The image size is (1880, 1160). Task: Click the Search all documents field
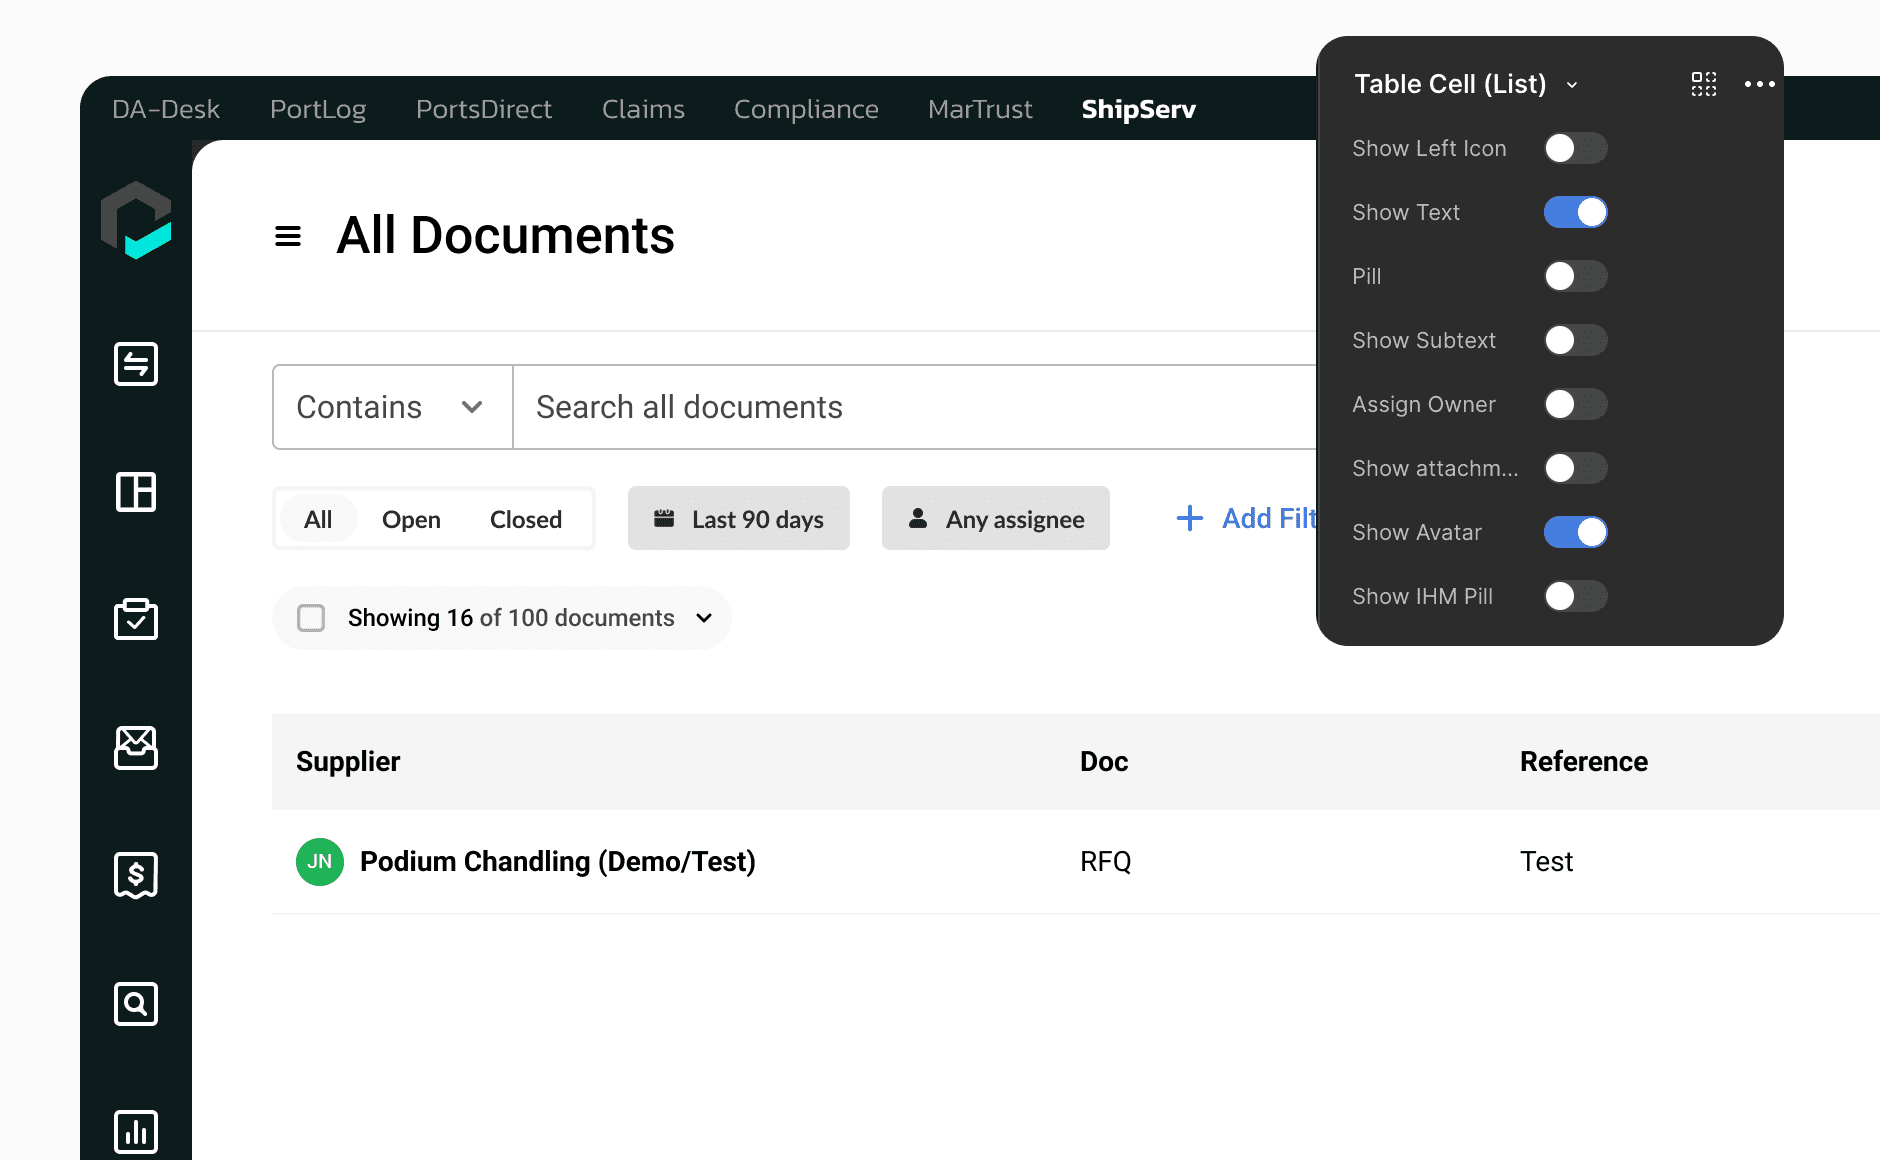[x=915, y=407]
